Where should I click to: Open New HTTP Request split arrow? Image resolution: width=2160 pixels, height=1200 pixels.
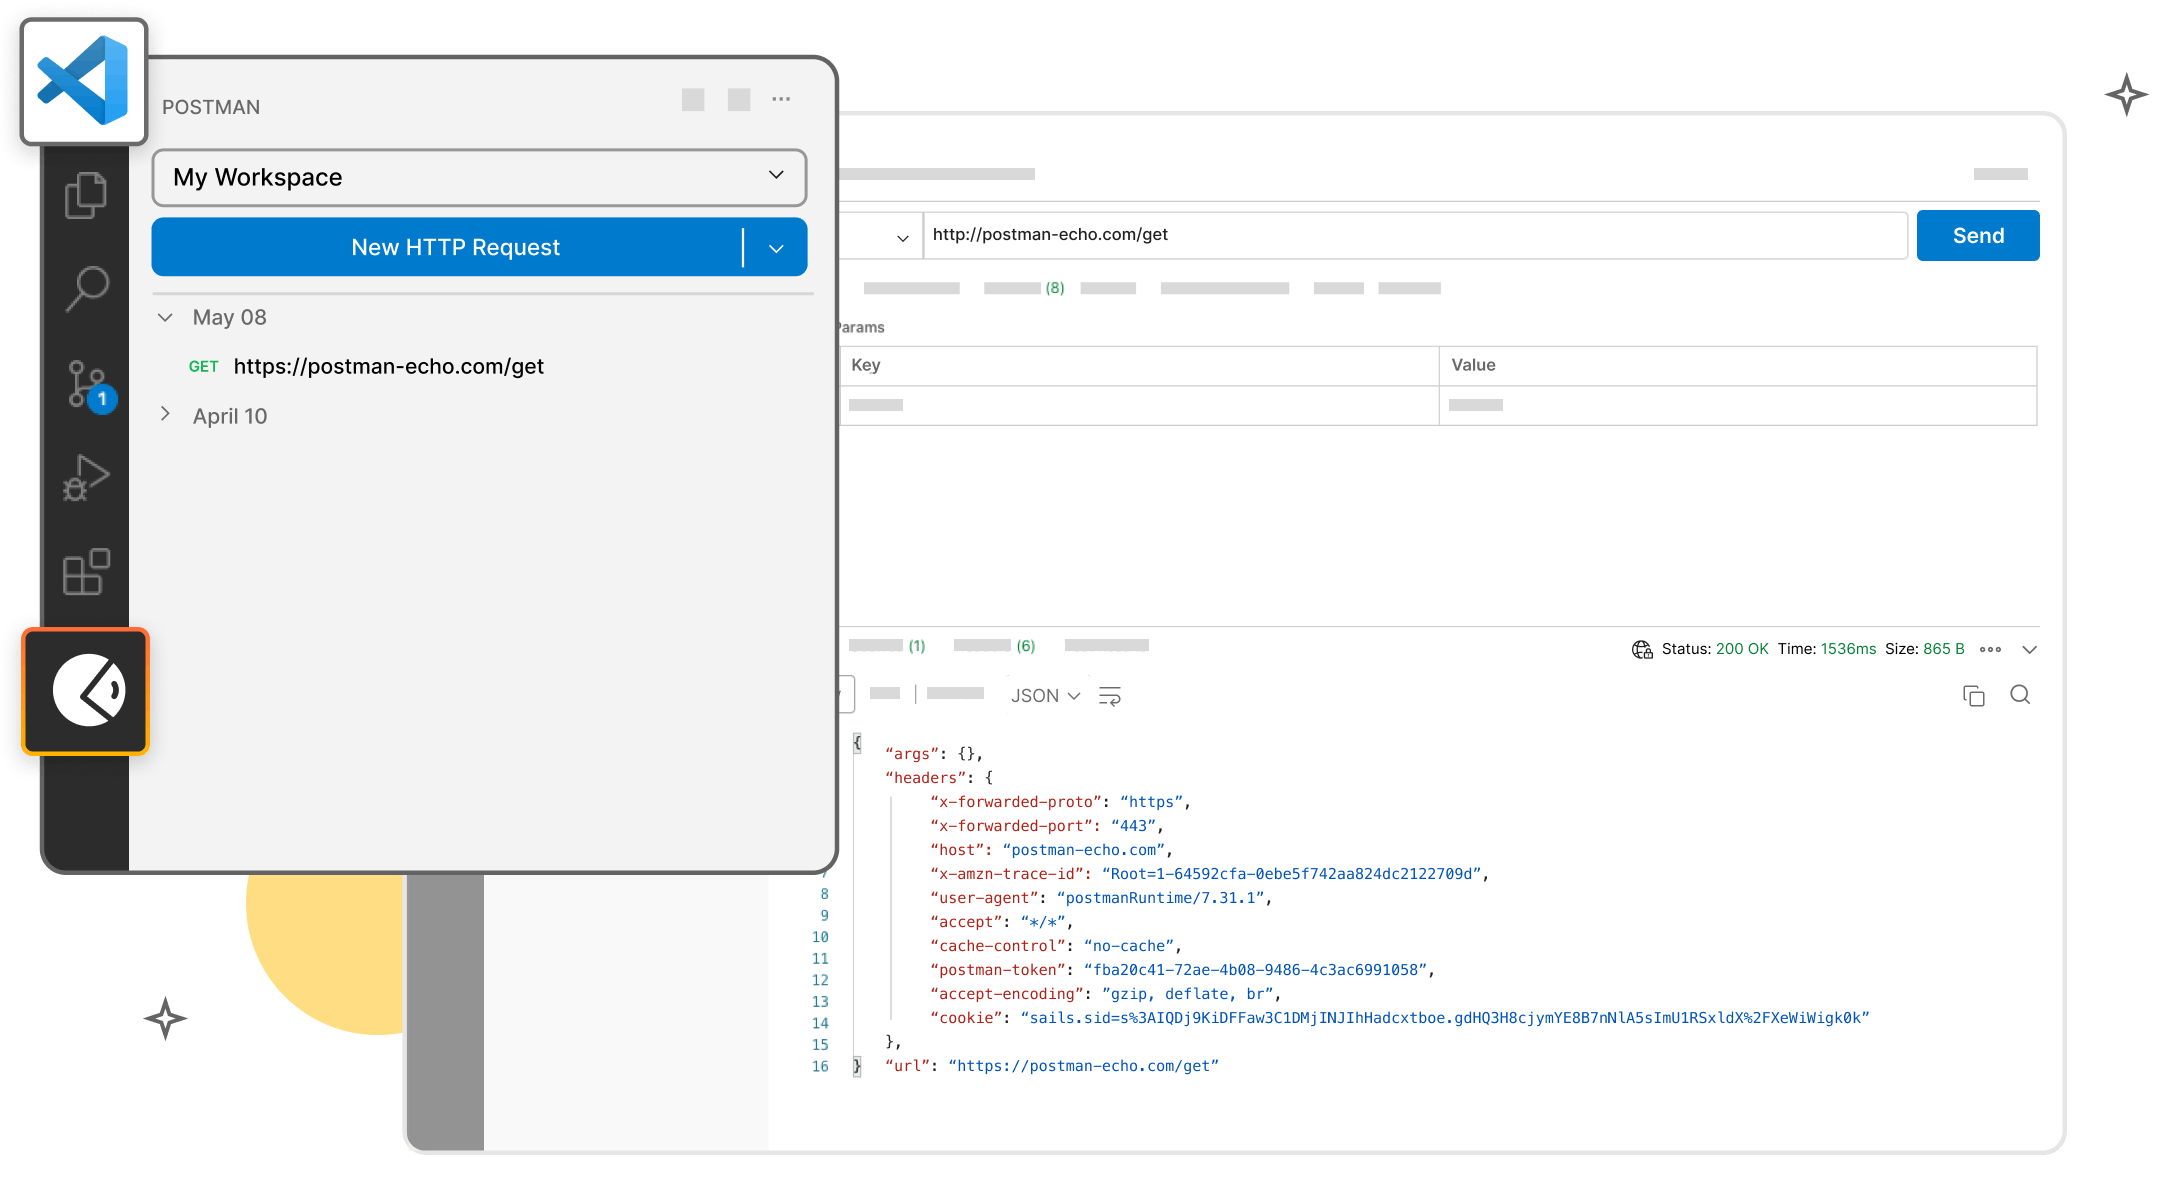776,248
